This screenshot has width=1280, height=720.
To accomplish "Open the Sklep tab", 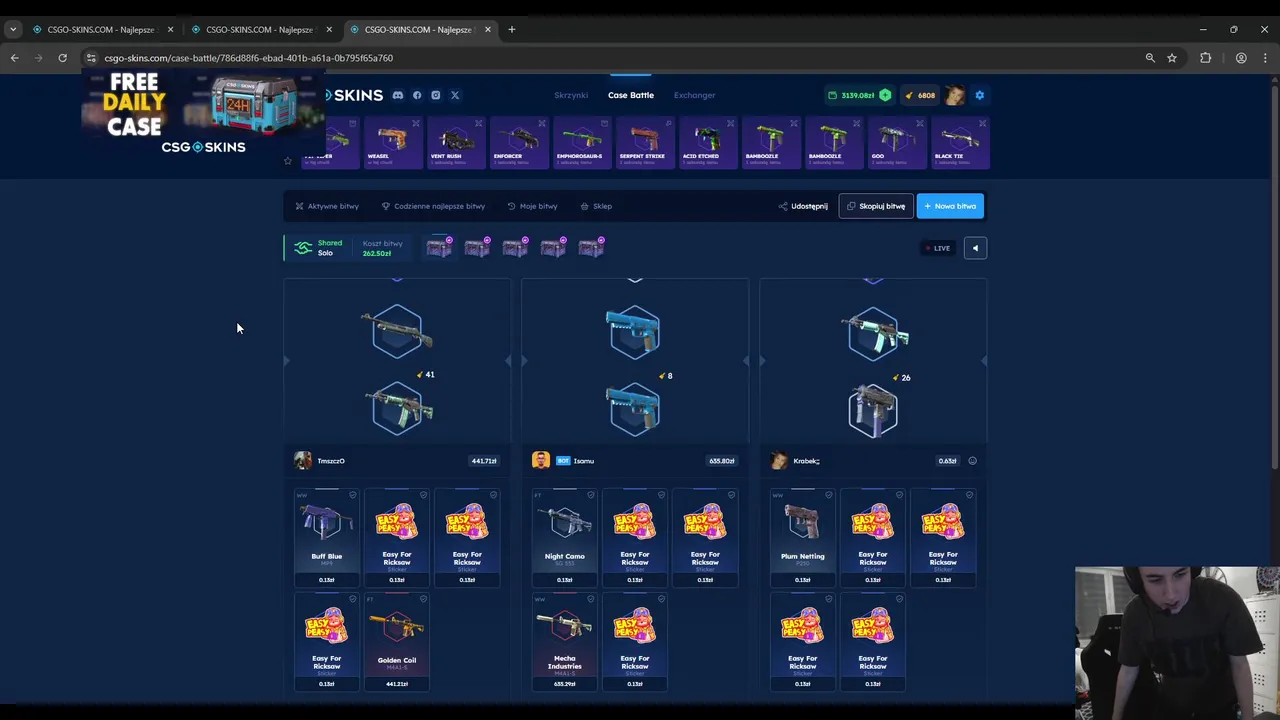I will pyautogui.click(x=596, y=206).
